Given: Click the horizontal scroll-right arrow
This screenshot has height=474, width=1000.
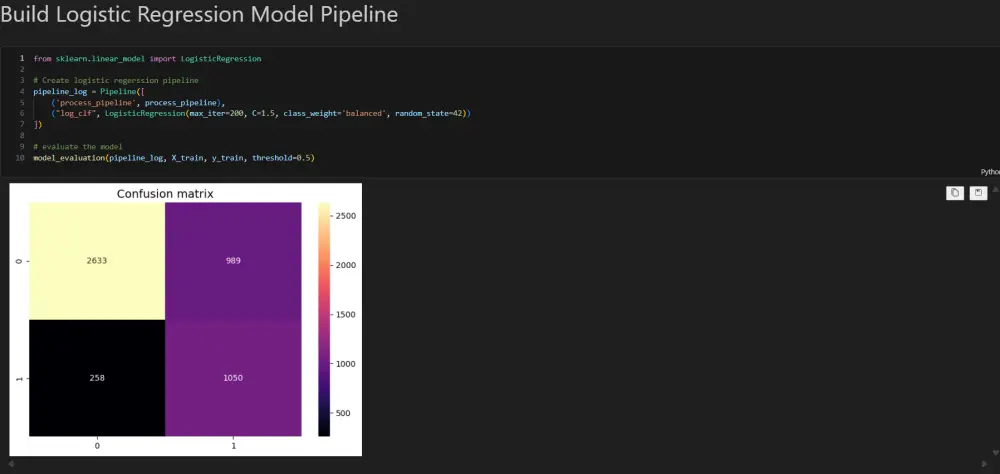Looking at the screenshot, I should (x=986, y=466).
